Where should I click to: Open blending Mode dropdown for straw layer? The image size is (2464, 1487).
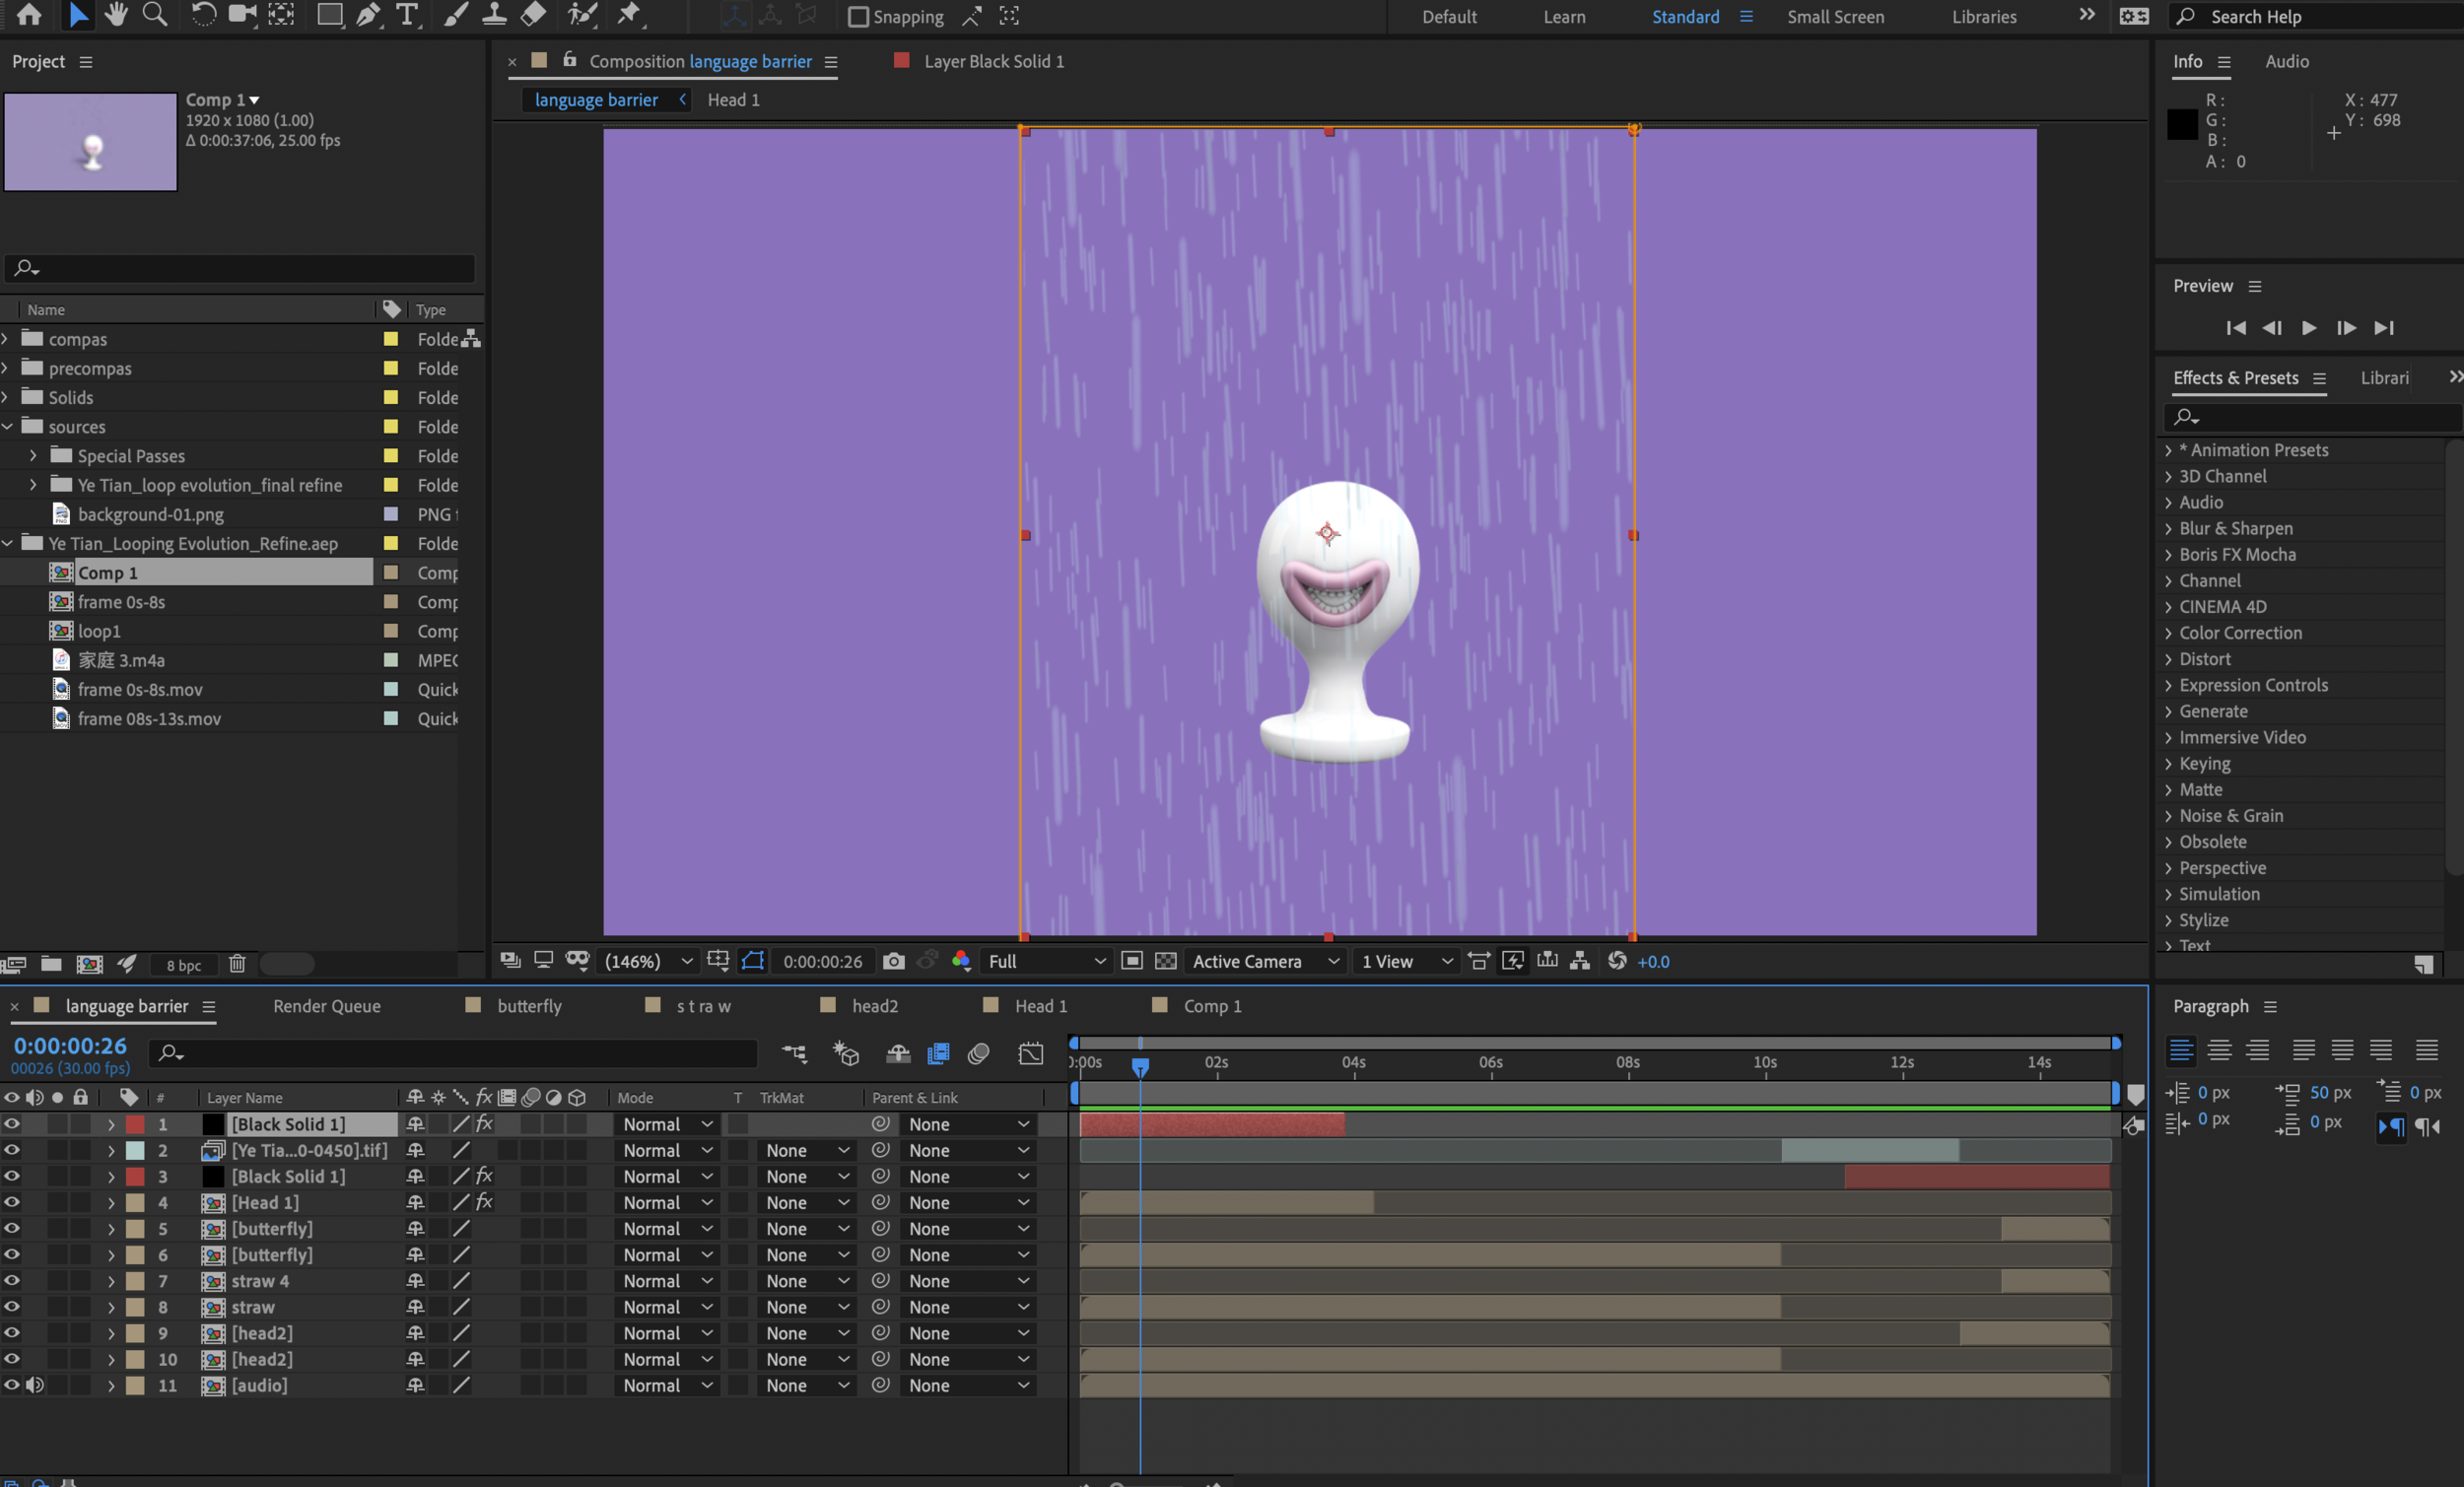click(667, 1307)
